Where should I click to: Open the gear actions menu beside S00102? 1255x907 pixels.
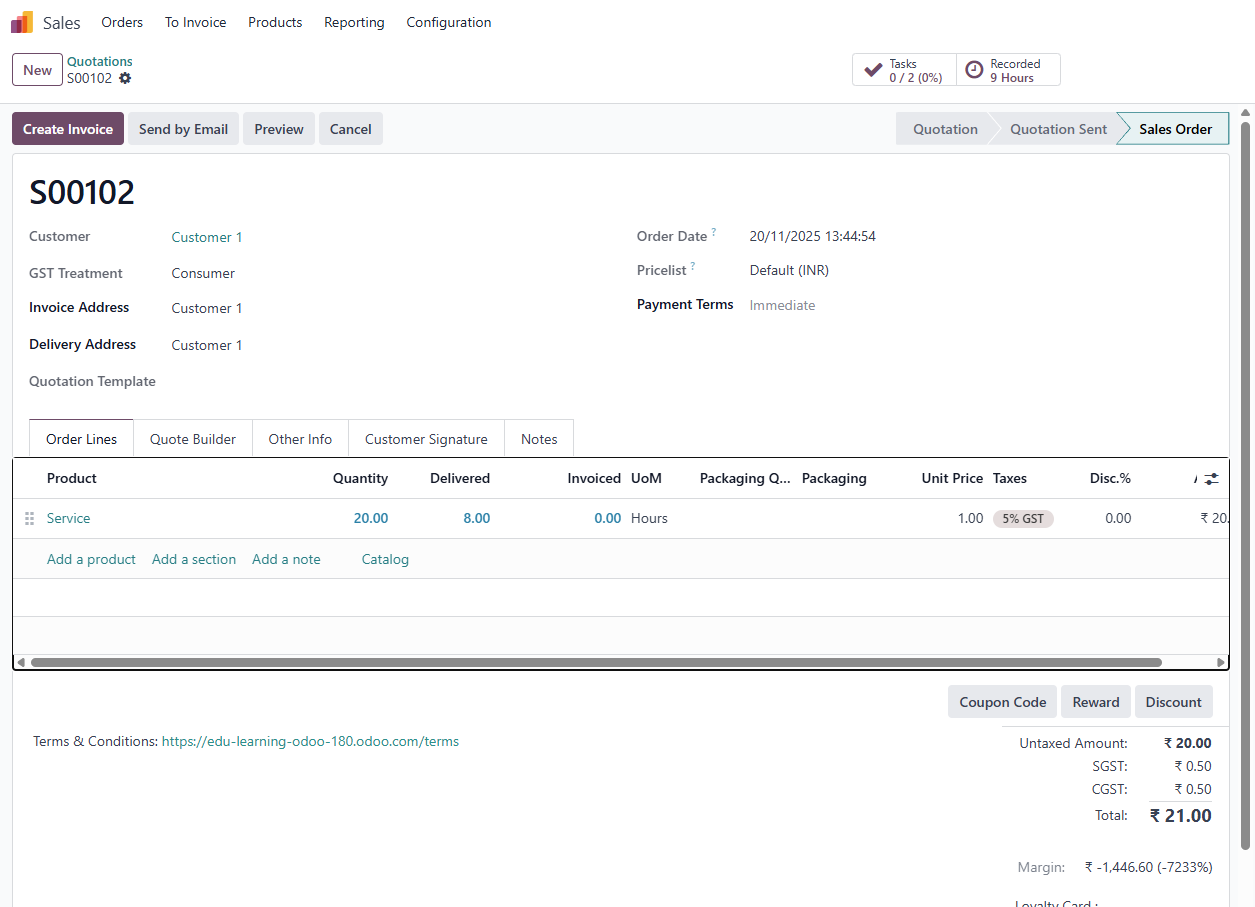click(x=125, y=78)
